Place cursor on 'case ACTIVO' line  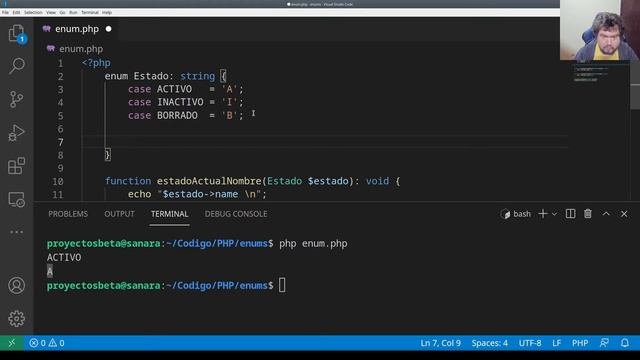[x=186, y=89]
